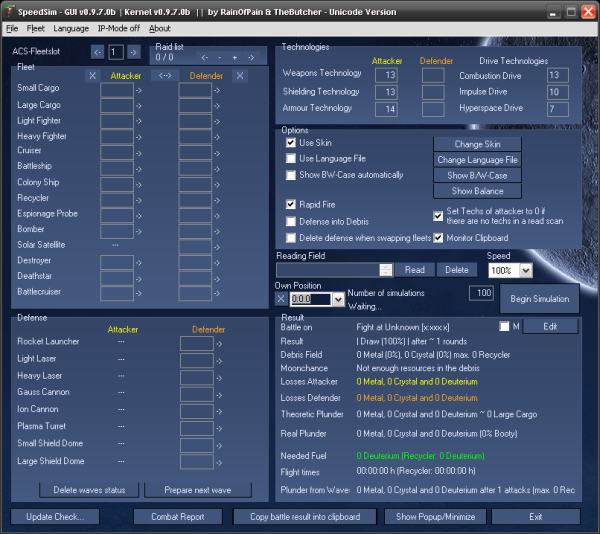The height and width of the screenshot is (534, 600).
Task: Click the Show Balance button
Action: (477, 191)
